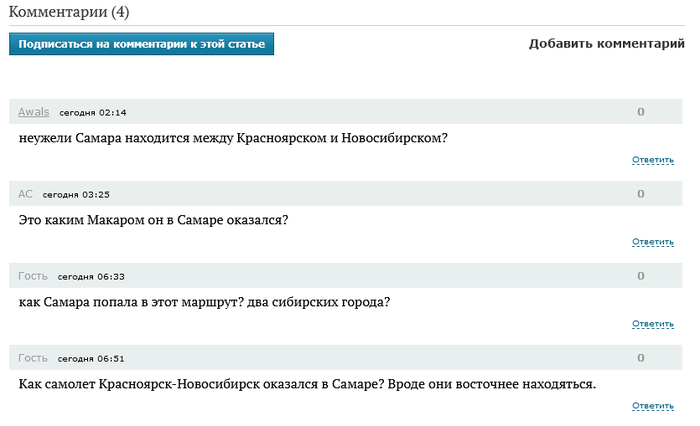This screenshot has width=700, height=426.
Task: Click the AC commenter name
Action: click(x=26, y=194)
